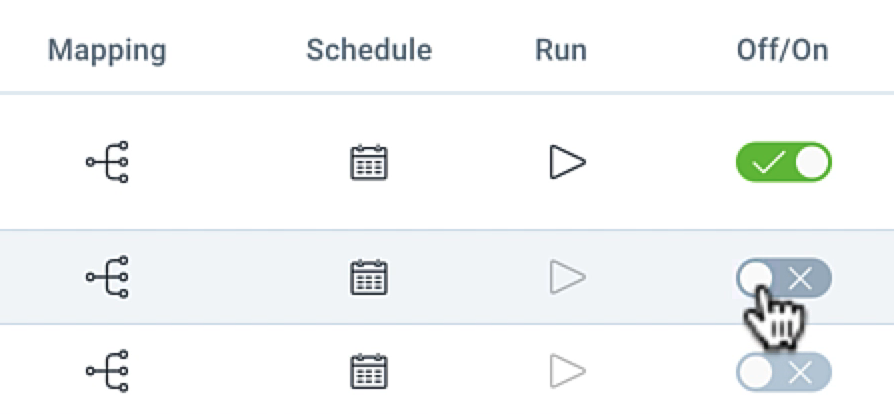Screen dimensions: 894x414
Task: Click the greyed-out play icon in the third row
Action: tap(567, 371)
